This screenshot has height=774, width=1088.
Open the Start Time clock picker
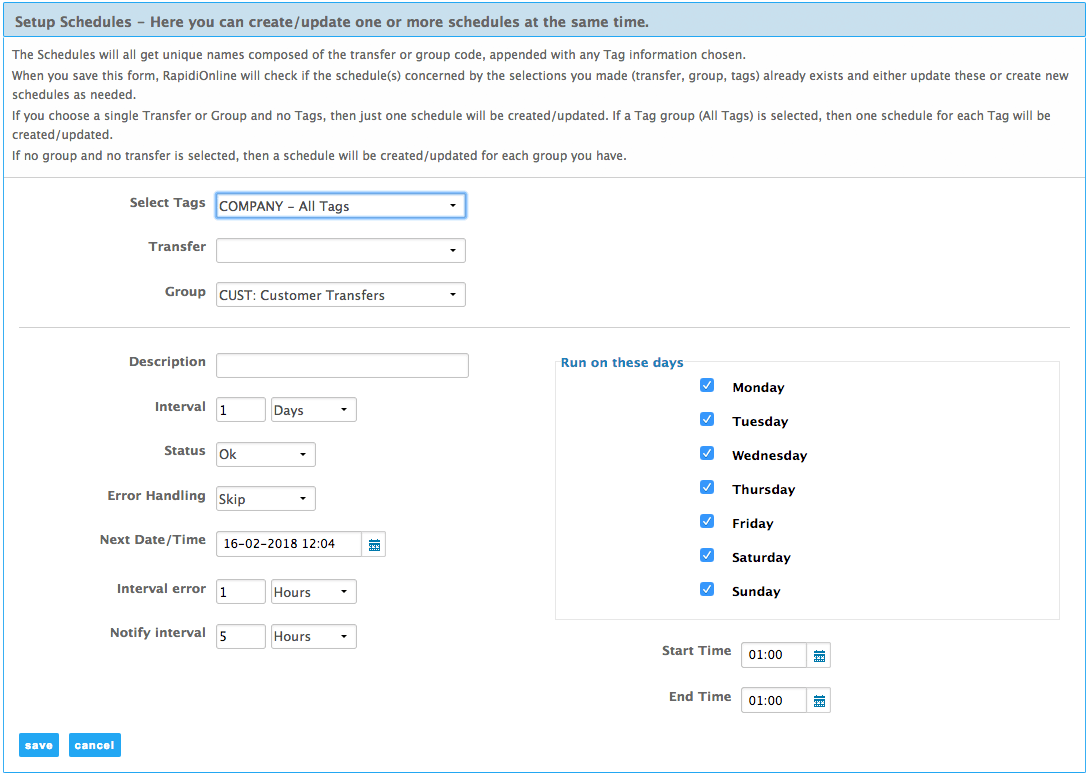pos(818,655)
